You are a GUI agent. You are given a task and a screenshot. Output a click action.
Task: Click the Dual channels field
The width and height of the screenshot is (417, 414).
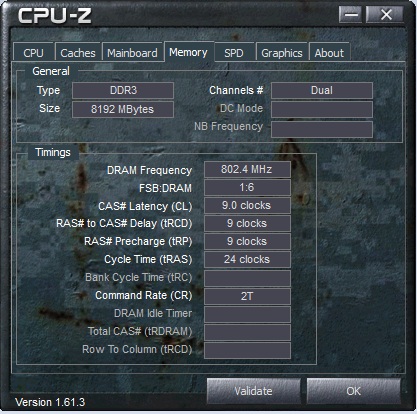click(x=322, y=90)
